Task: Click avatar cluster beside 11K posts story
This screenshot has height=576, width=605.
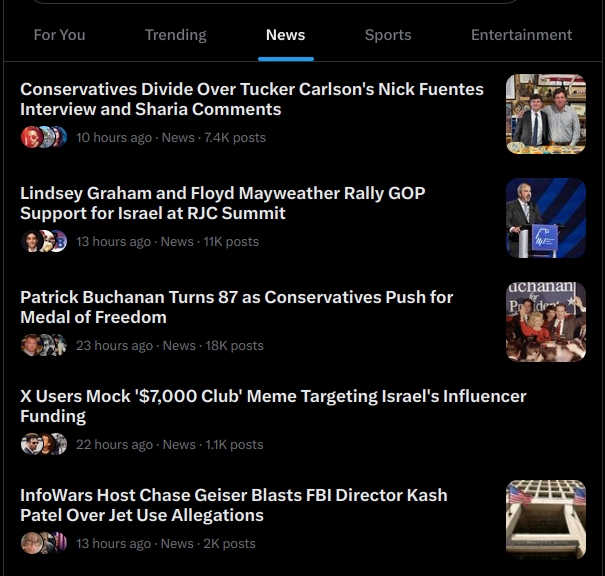Action: (x=44, y=241)
